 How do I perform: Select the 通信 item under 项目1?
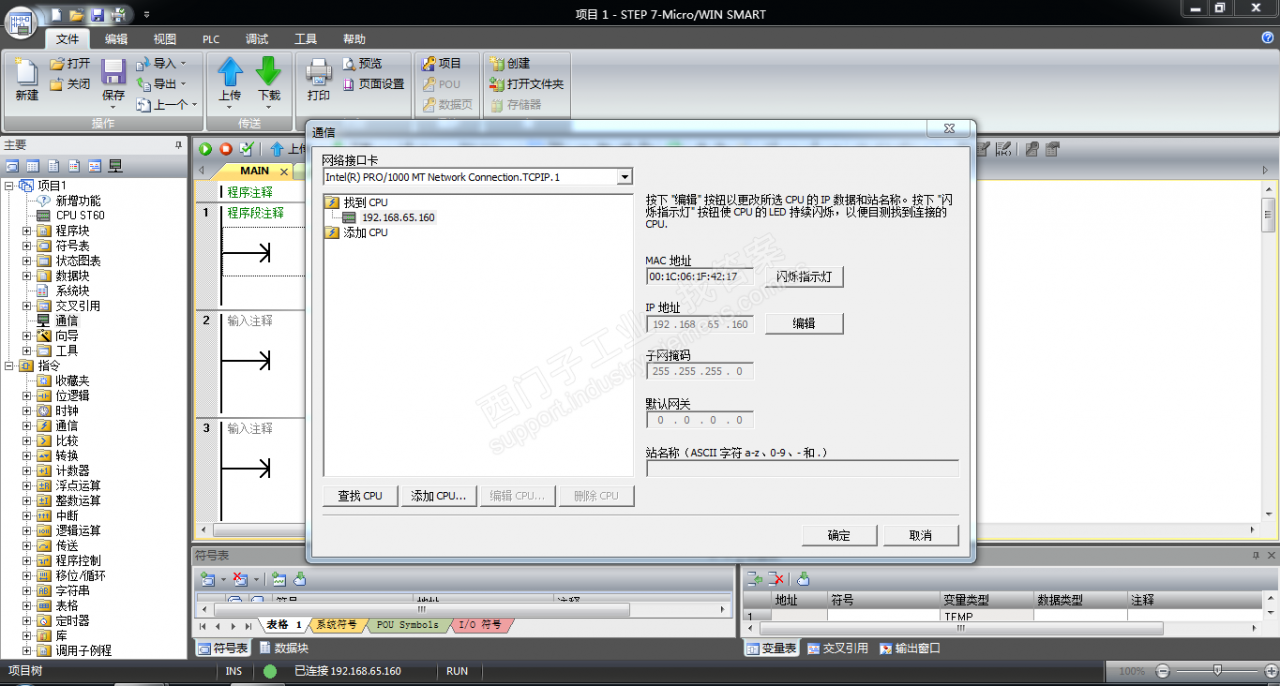pyautogui.click(x=66, y=321)
